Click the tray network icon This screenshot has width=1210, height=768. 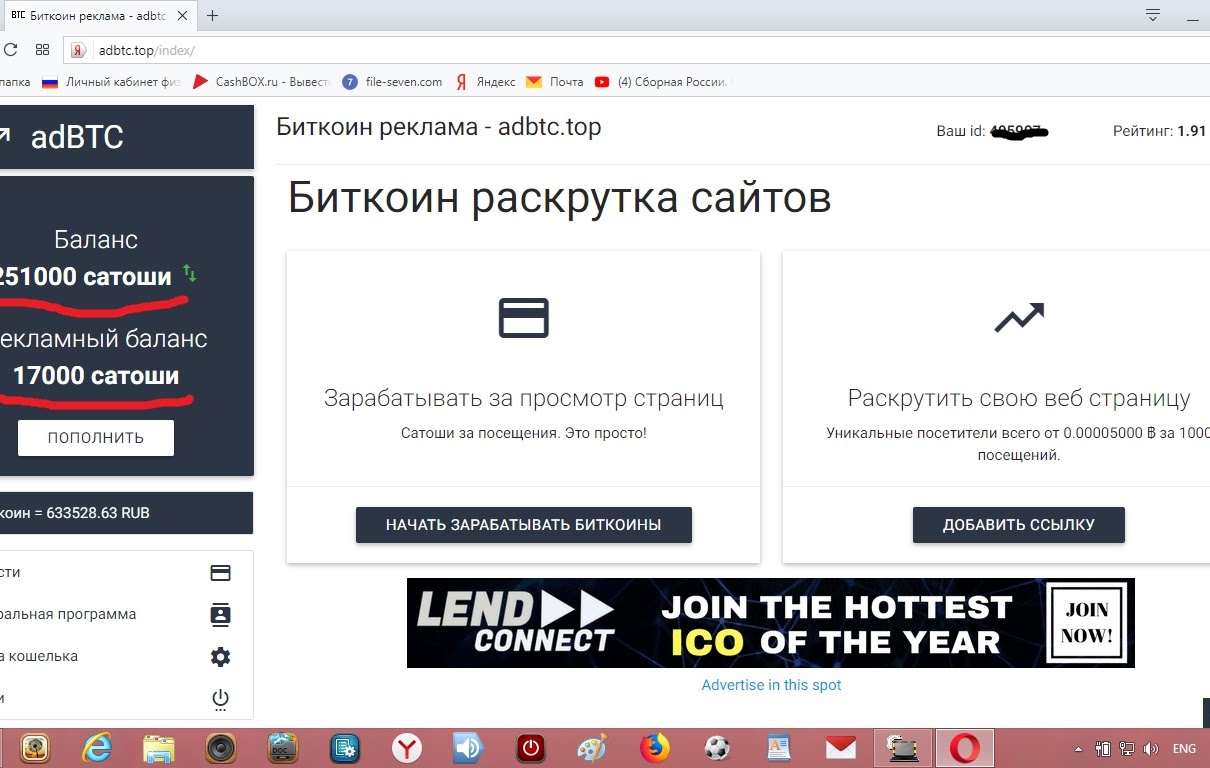[x=1126, y=748]
